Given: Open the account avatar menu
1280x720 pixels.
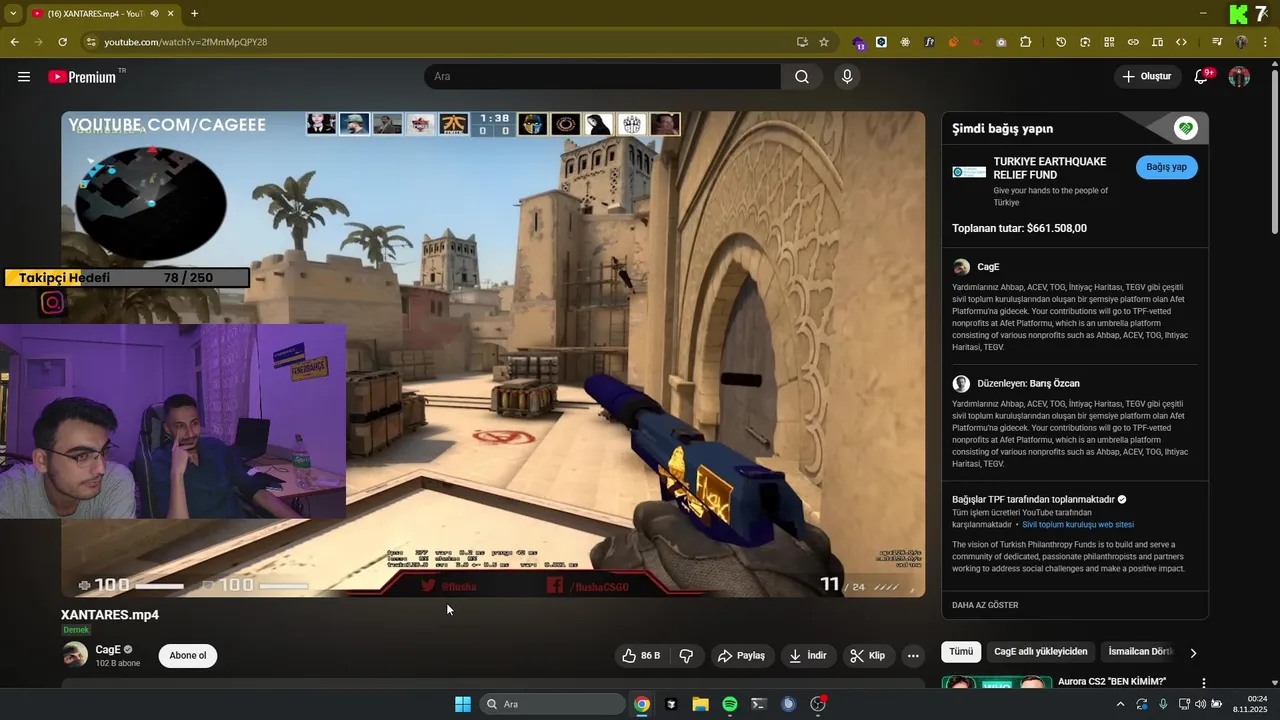Looking at the screenshot, I should 1239,77.
